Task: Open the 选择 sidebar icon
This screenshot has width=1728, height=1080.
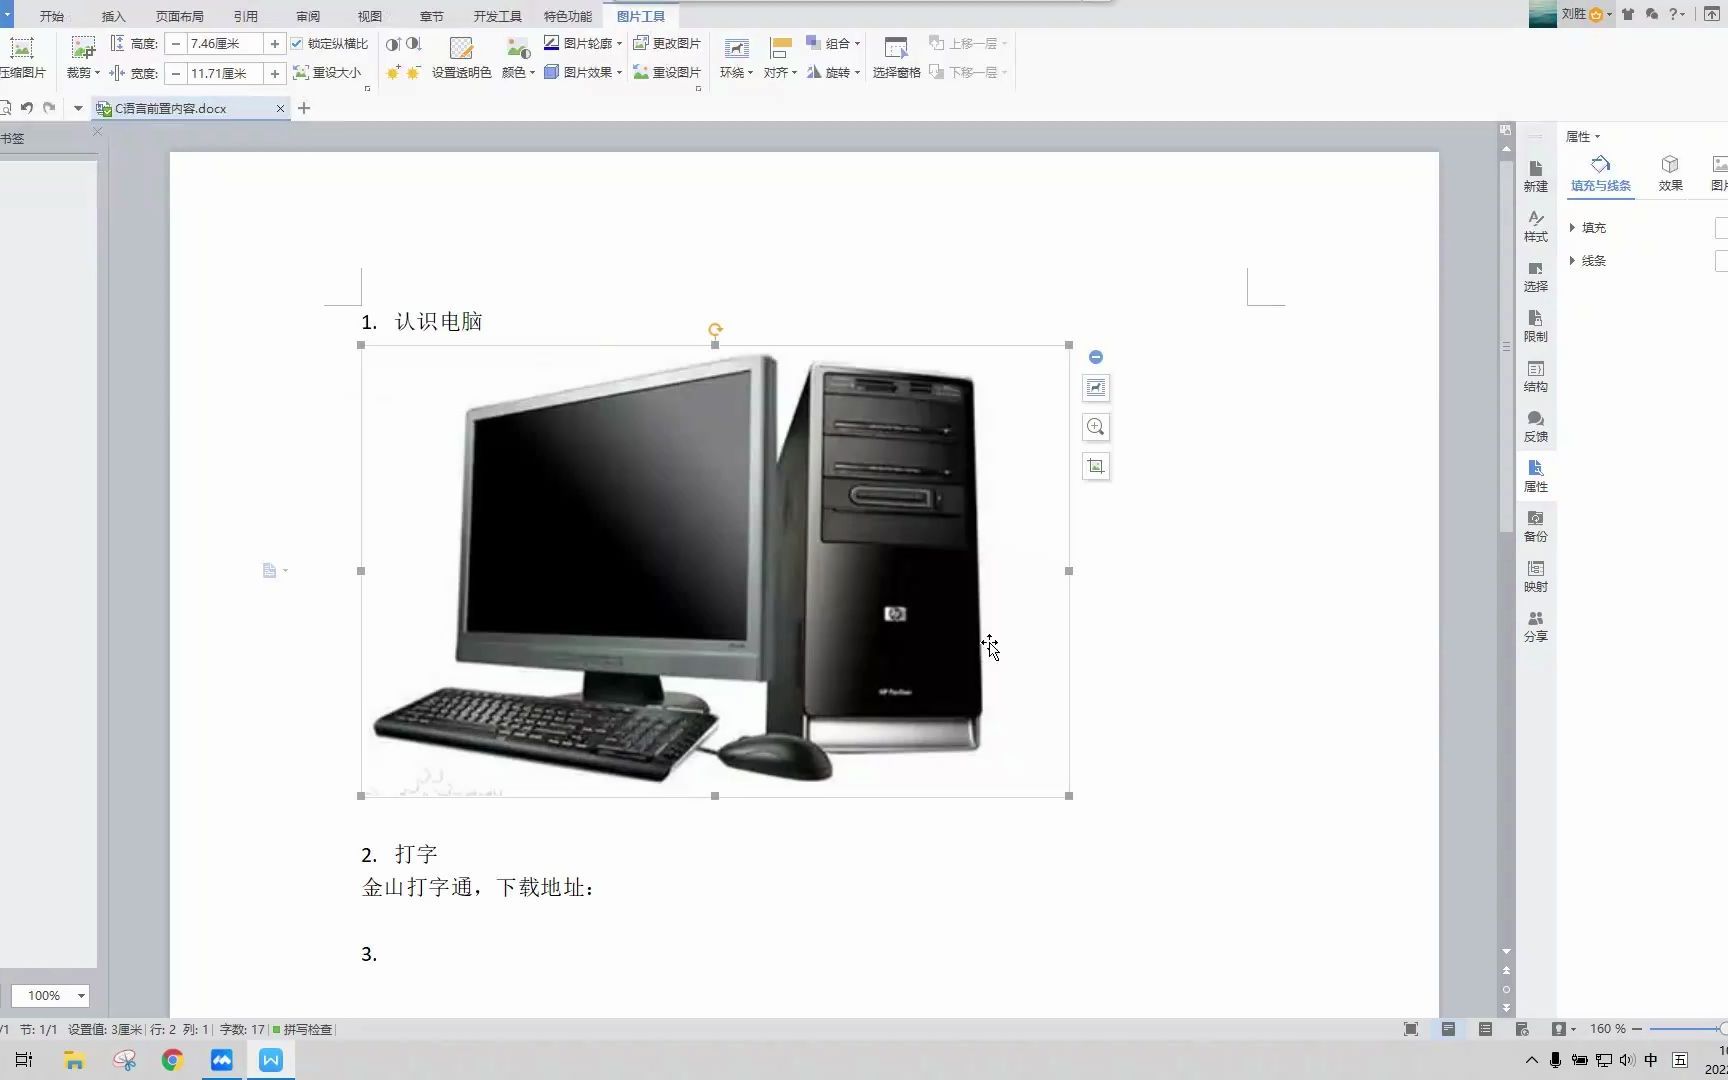Action: (x=1535, y=276)
